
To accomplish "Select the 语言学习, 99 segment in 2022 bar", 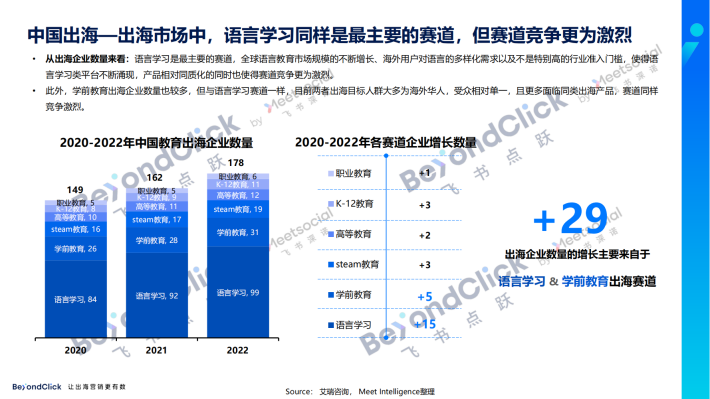I will (x=238, y=292).
